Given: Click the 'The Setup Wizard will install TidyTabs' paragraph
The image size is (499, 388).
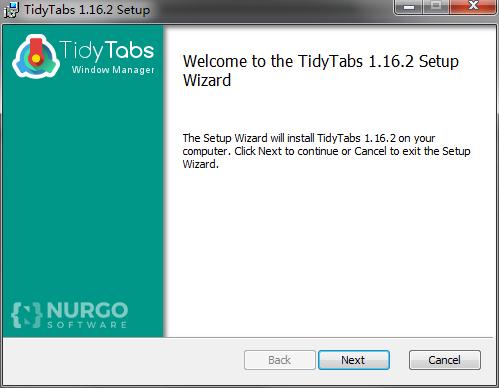Looking at the screenshot, I should 326,151.
